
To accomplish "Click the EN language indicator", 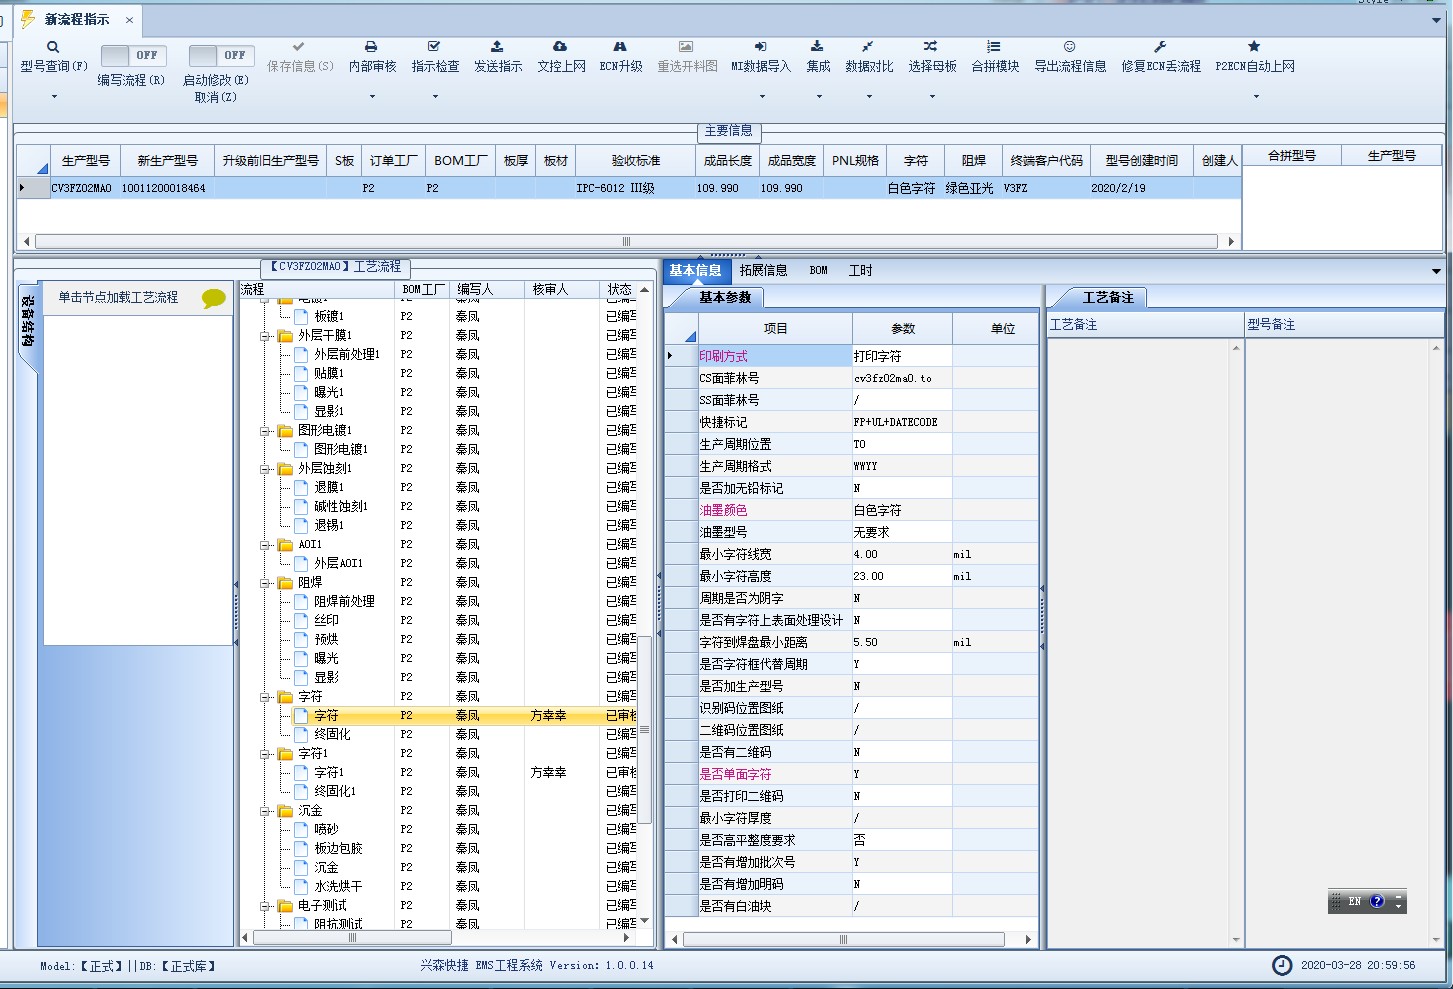I will [1354, 901].
